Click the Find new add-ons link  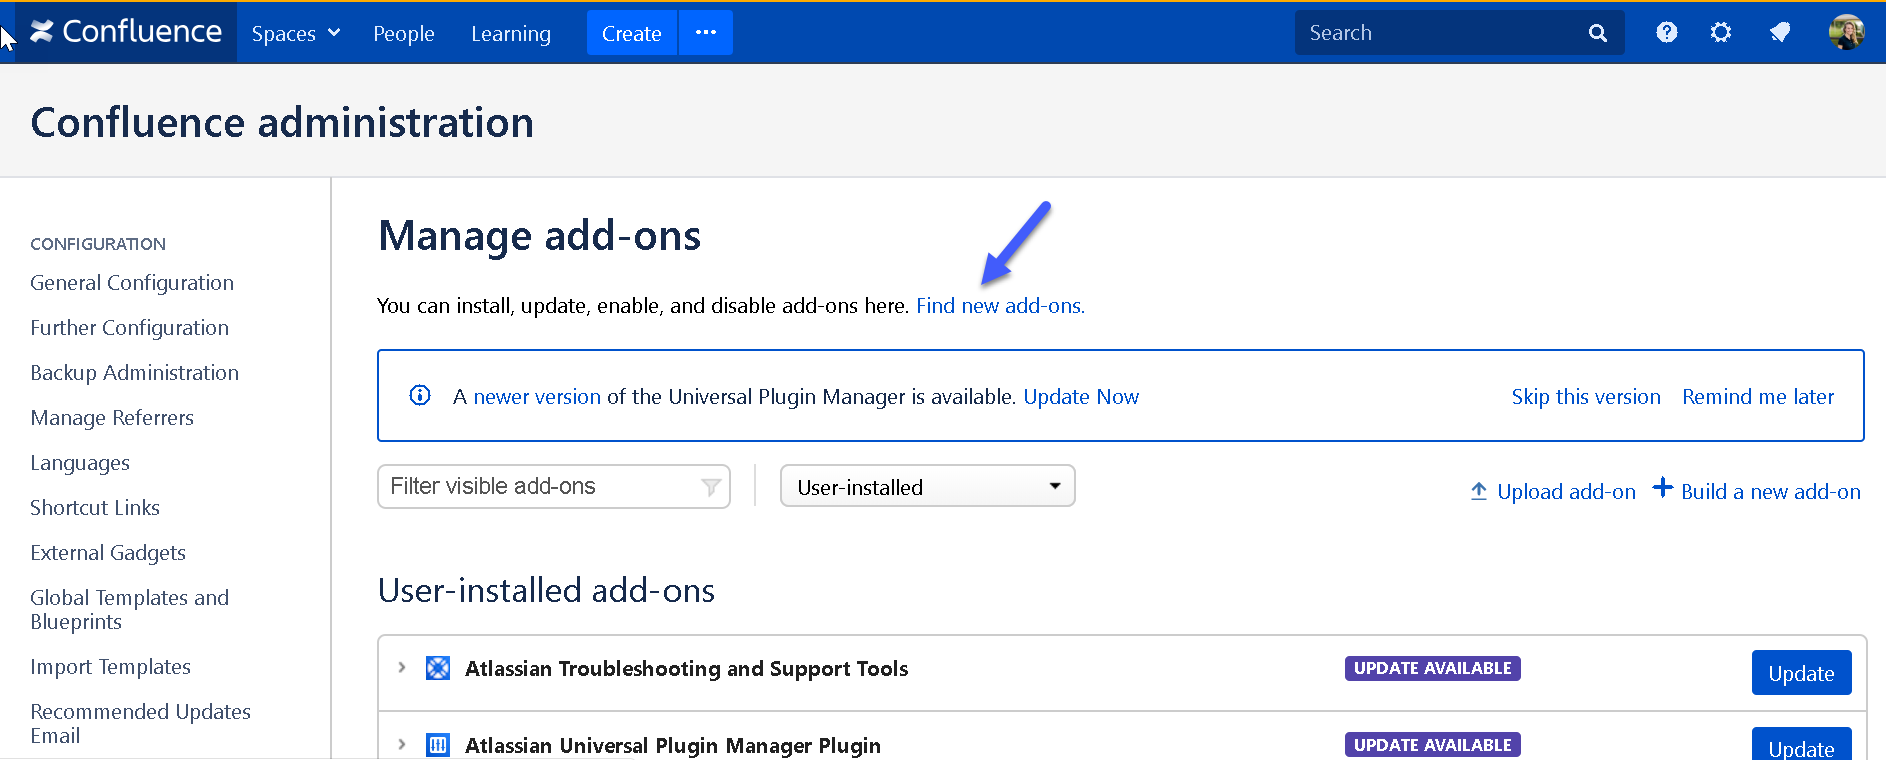pos(1000,306)
